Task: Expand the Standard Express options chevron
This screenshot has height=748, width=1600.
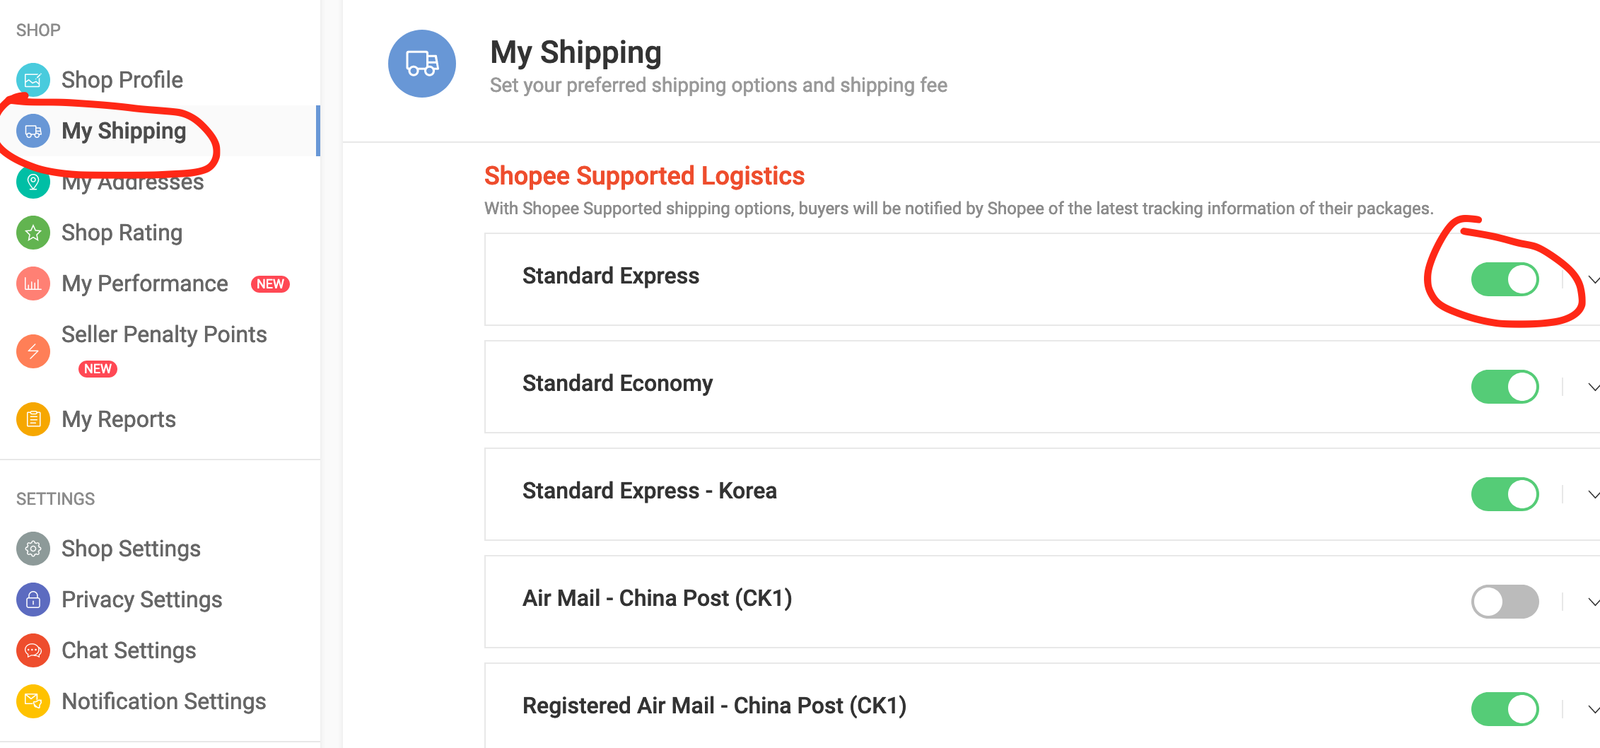Action: coord(1593,281)
